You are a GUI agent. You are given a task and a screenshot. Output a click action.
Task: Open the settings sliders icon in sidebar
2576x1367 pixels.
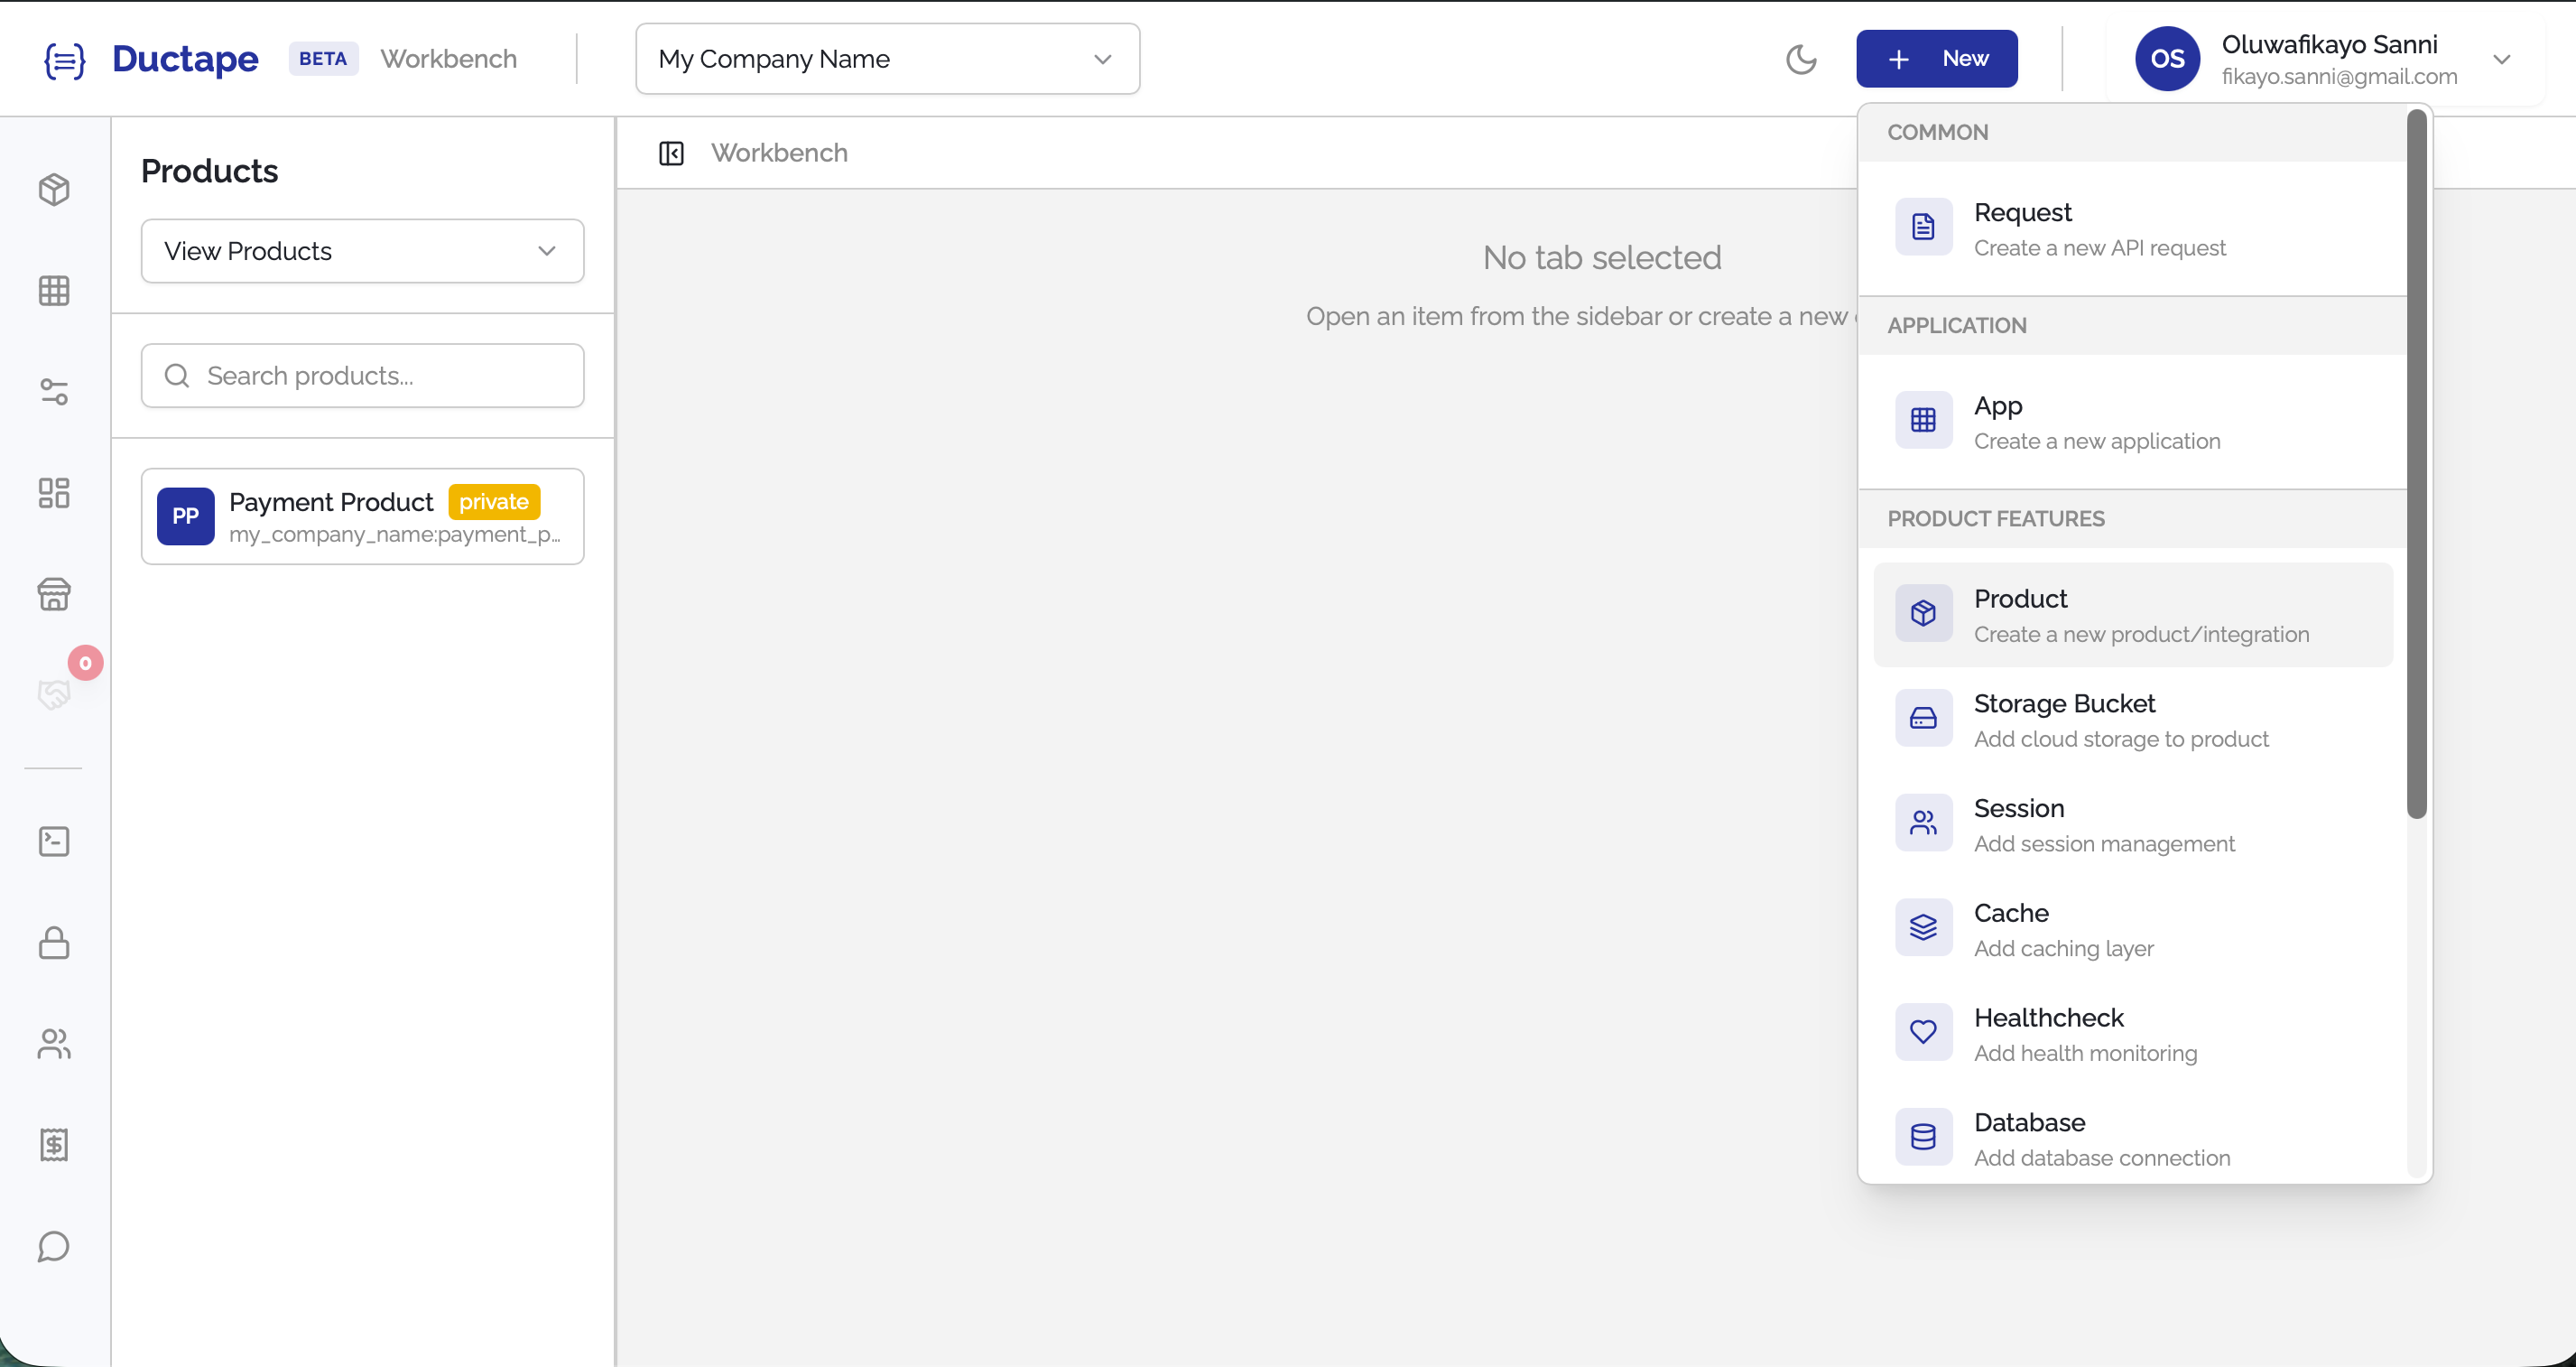click(x=54, y=392)
